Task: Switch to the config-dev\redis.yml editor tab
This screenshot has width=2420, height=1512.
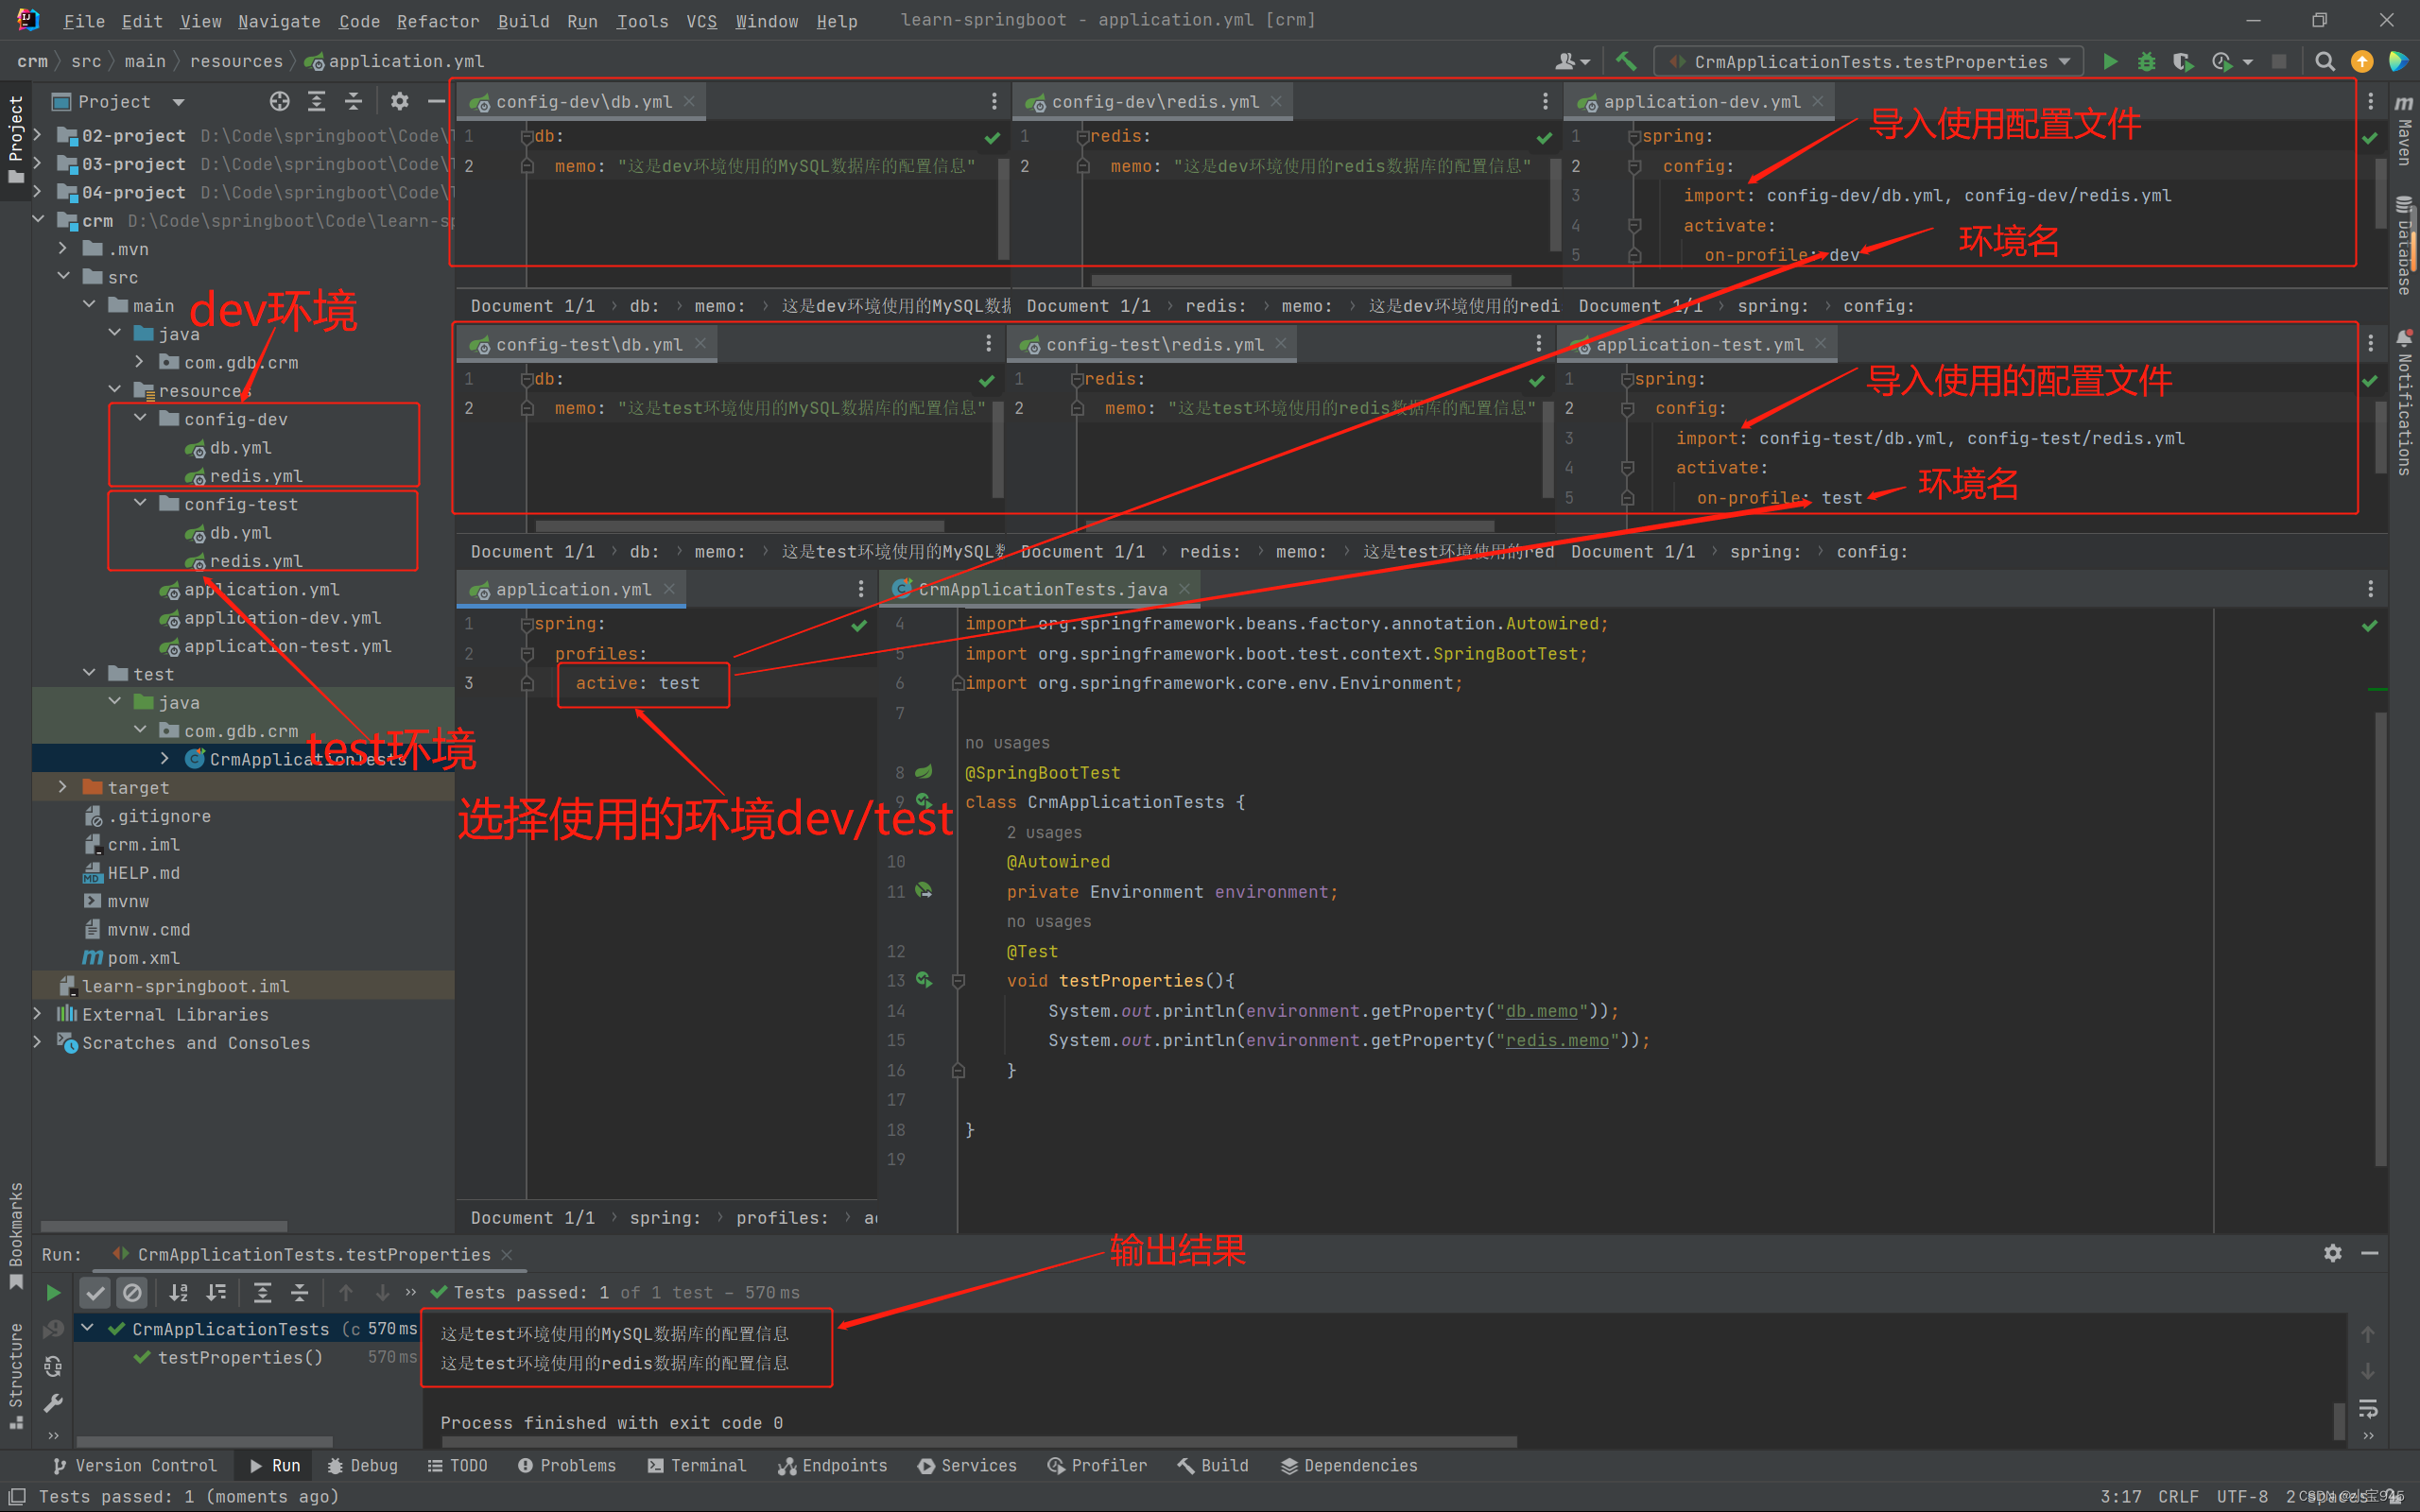Action: coord(1154,101)
